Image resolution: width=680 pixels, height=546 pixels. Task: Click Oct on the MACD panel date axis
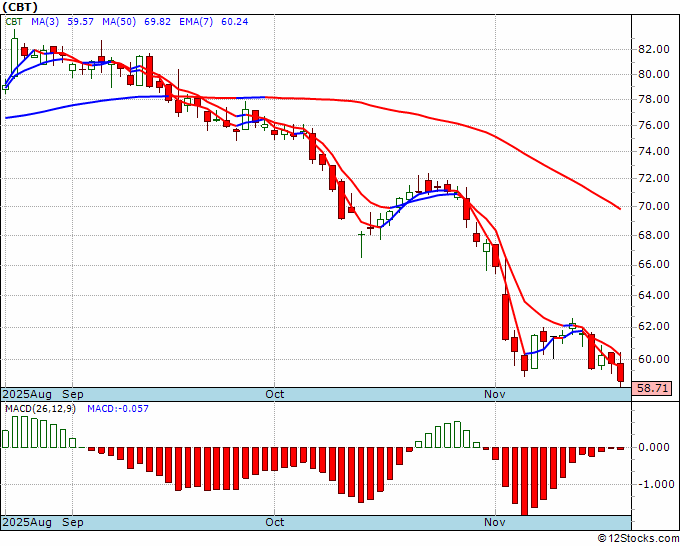click(x=275, y=522)
